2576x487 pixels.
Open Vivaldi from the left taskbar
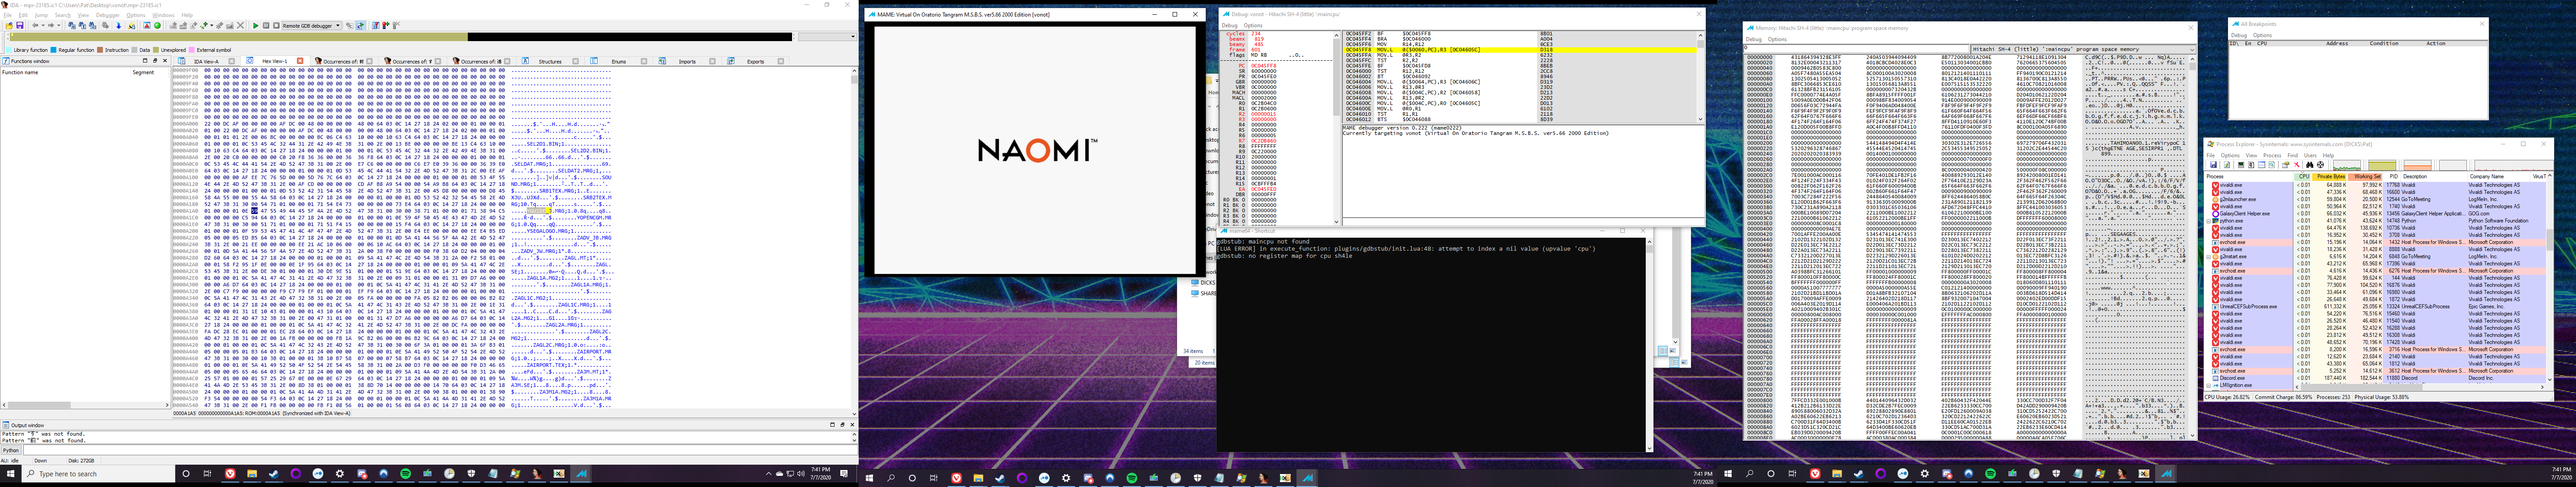tap(230, 474)
